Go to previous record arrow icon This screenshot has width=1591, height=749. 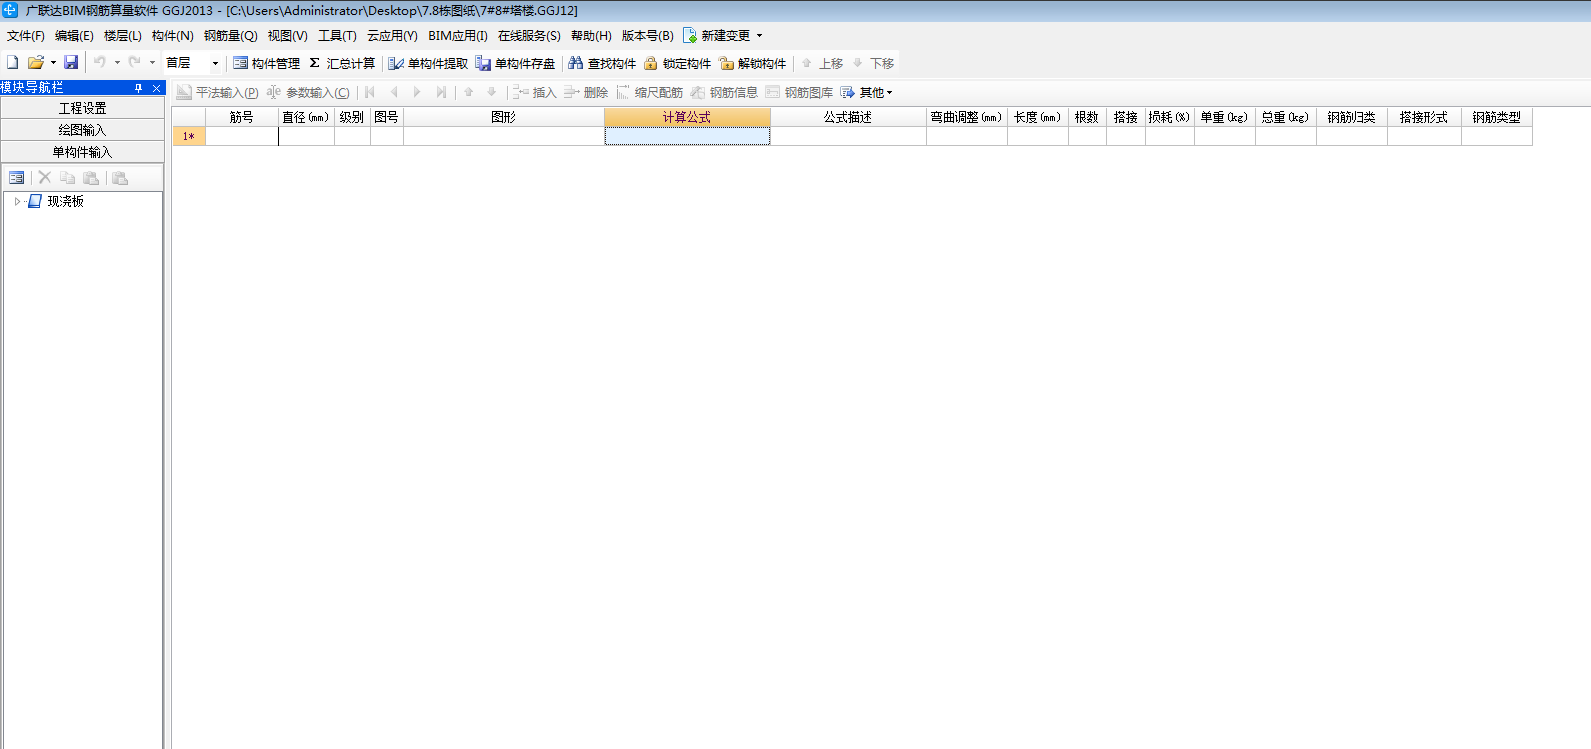click(x=394, y=92)
